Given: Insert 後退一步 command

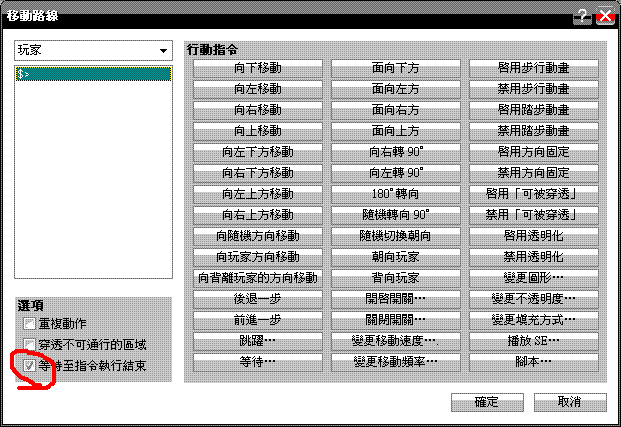Looking at the screenshot, I should (x=257, y=299).
